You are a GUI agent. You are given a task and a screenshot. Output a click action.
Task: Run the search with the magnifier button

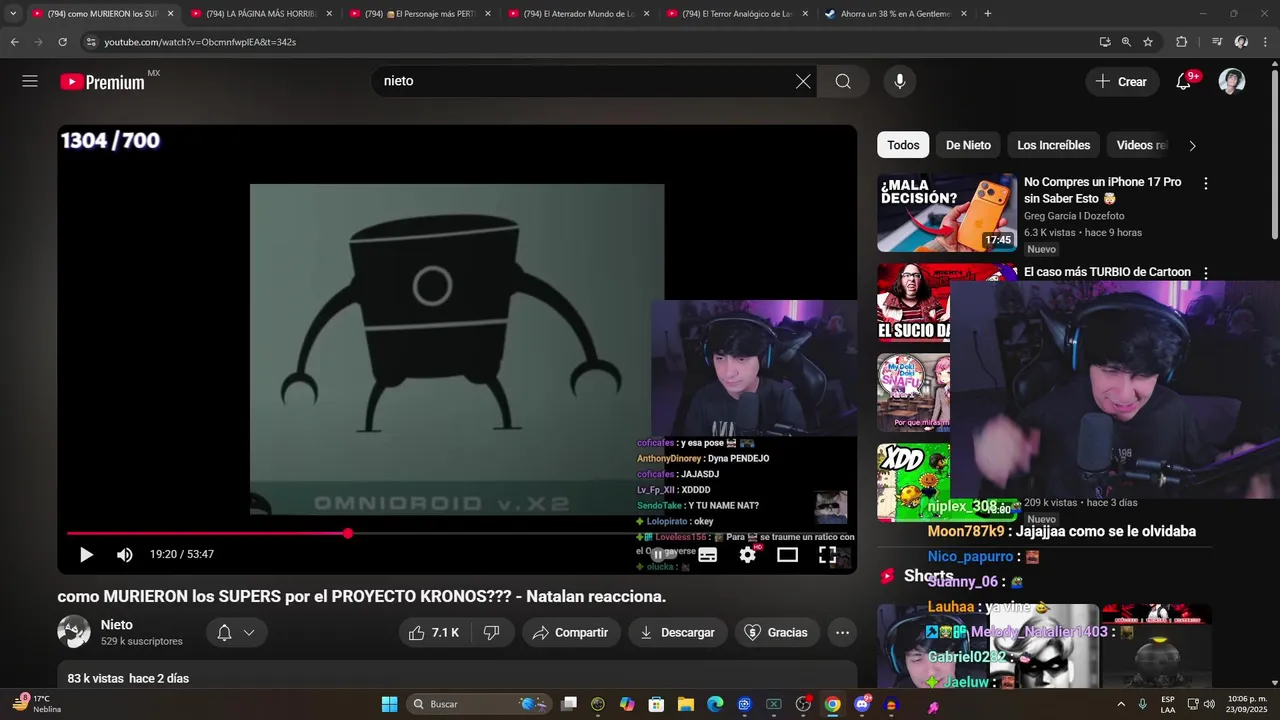843,81
